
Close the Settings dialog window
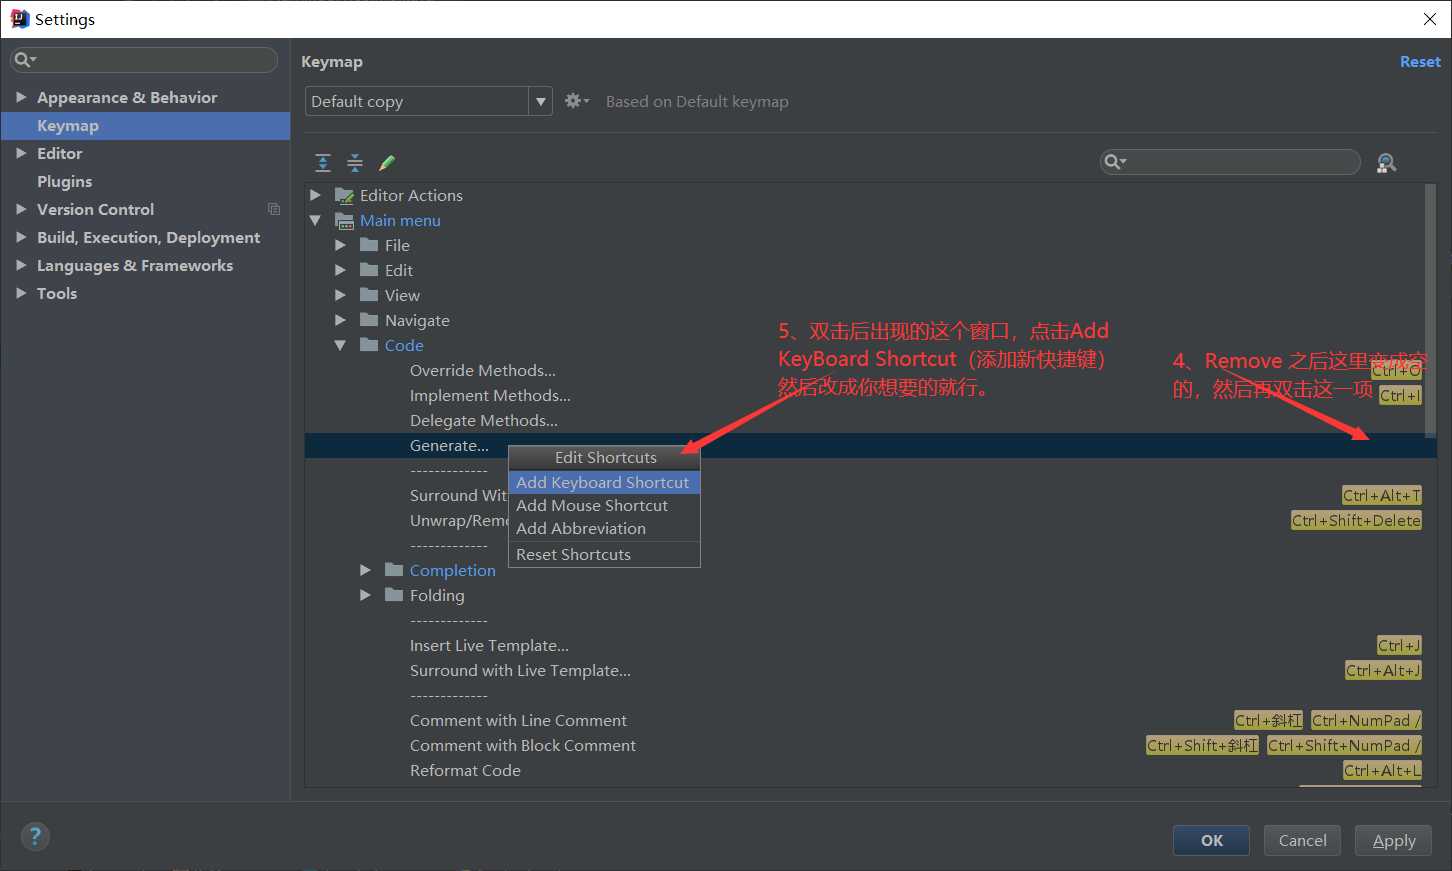1430,19
